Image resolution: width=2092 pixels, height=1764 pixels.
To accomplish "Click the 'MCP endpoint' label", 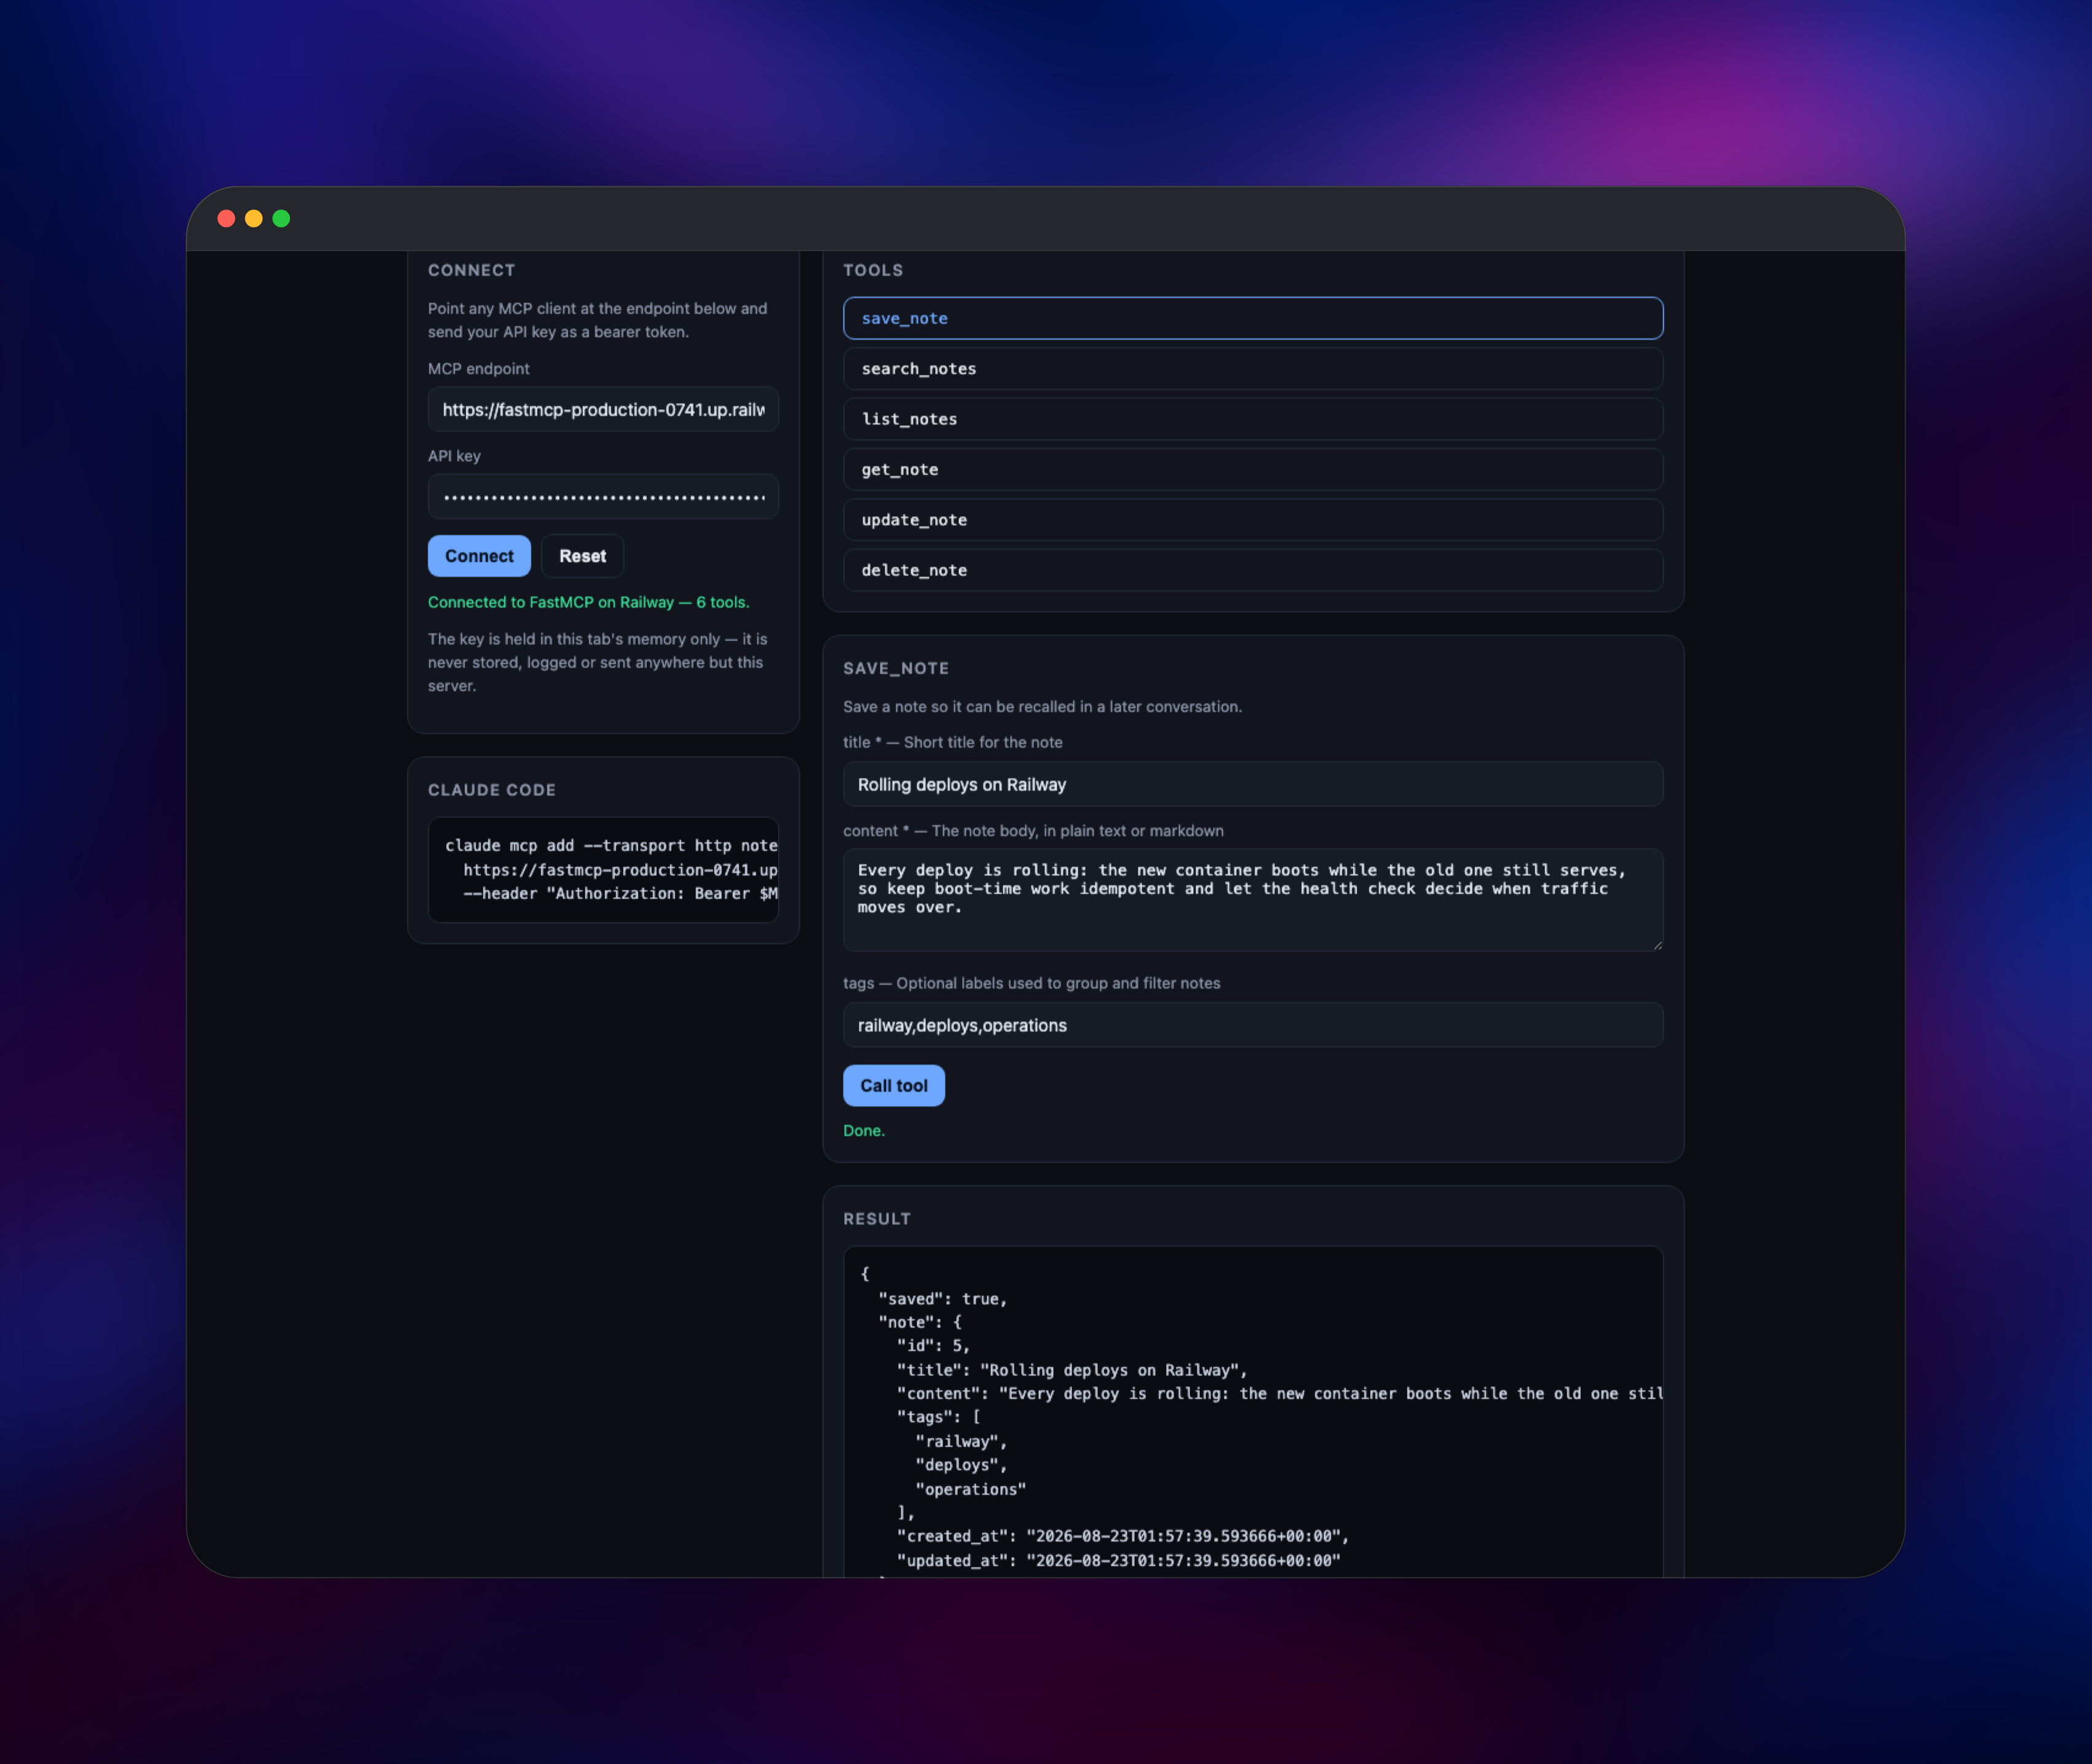I will 479,369.
